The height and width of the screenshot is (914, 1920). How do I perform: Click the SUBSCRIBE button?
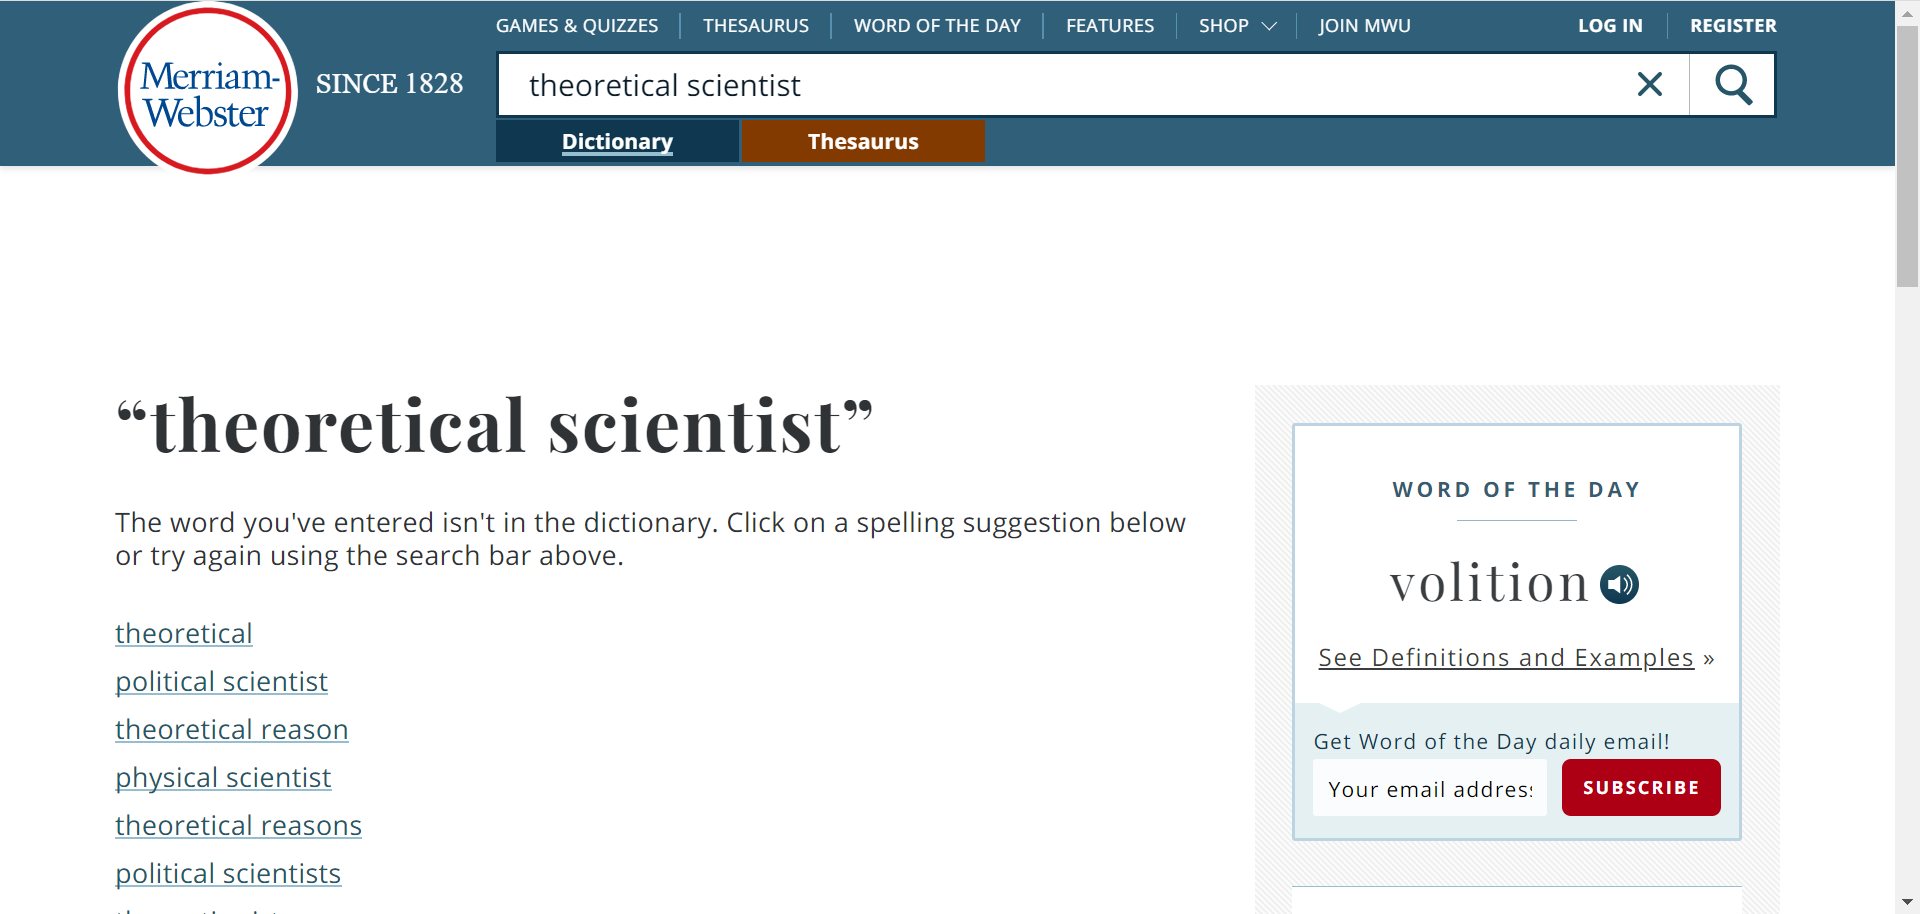coord(1641,787)
